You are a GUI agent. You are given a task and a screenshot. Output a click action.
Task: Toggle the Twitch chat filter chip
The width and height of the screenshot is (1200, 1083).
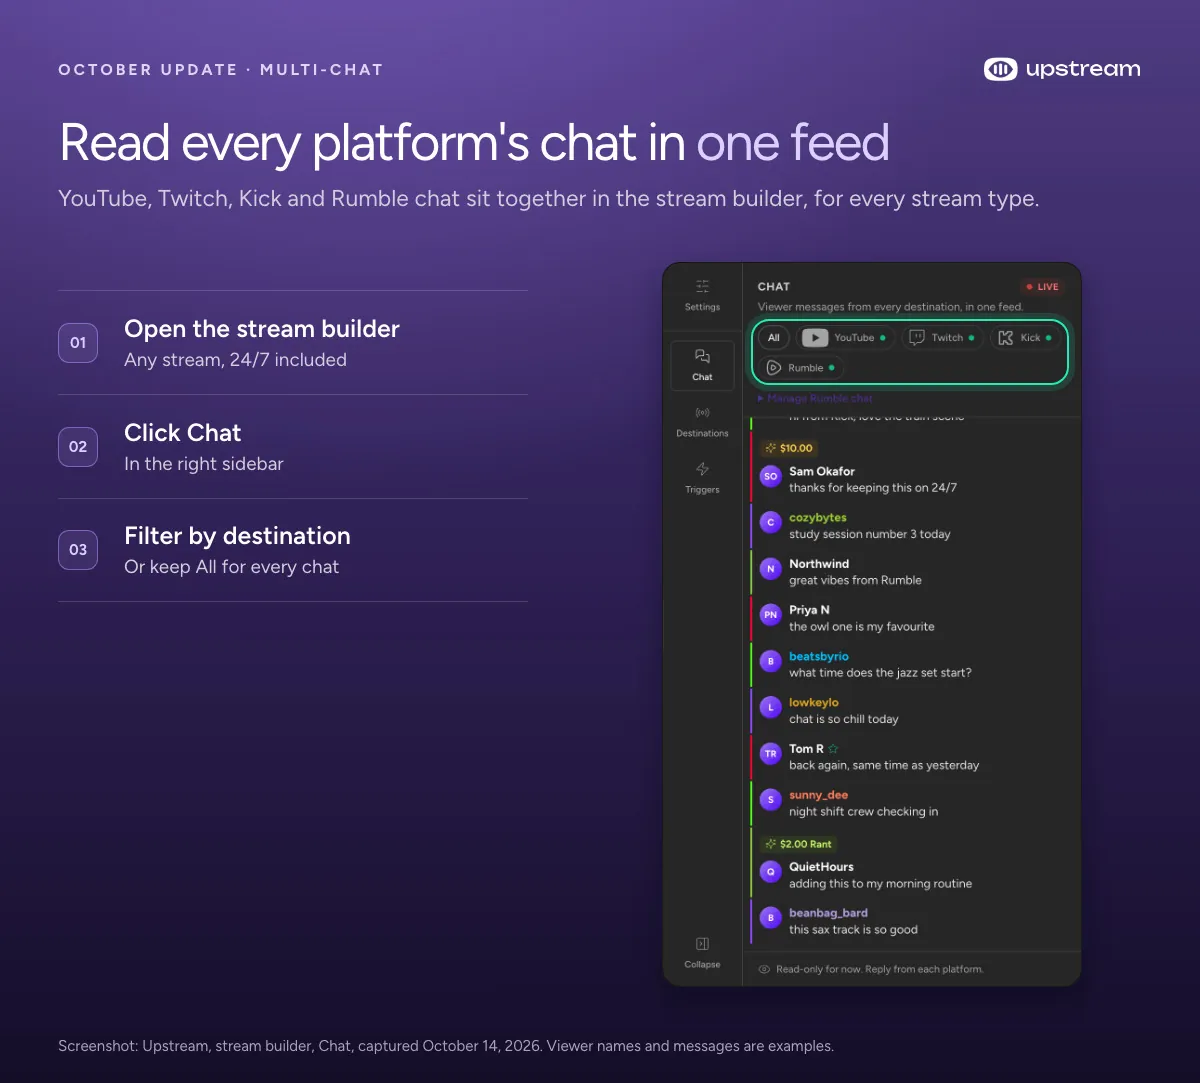pos(941,338)
